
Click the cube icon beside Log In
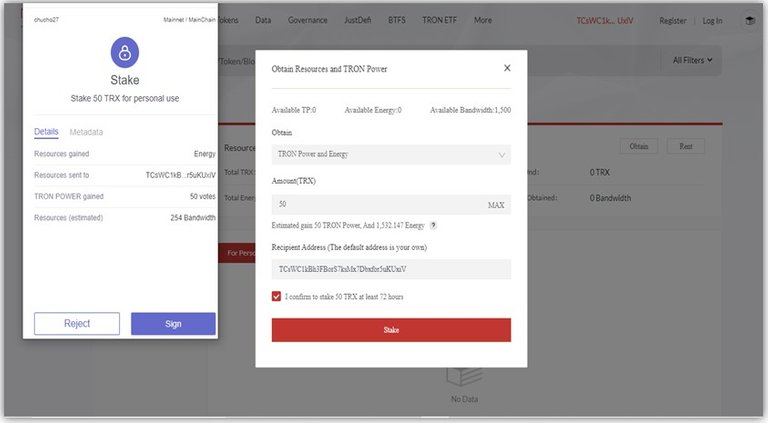pyautogui.click(x=750, y=21)
